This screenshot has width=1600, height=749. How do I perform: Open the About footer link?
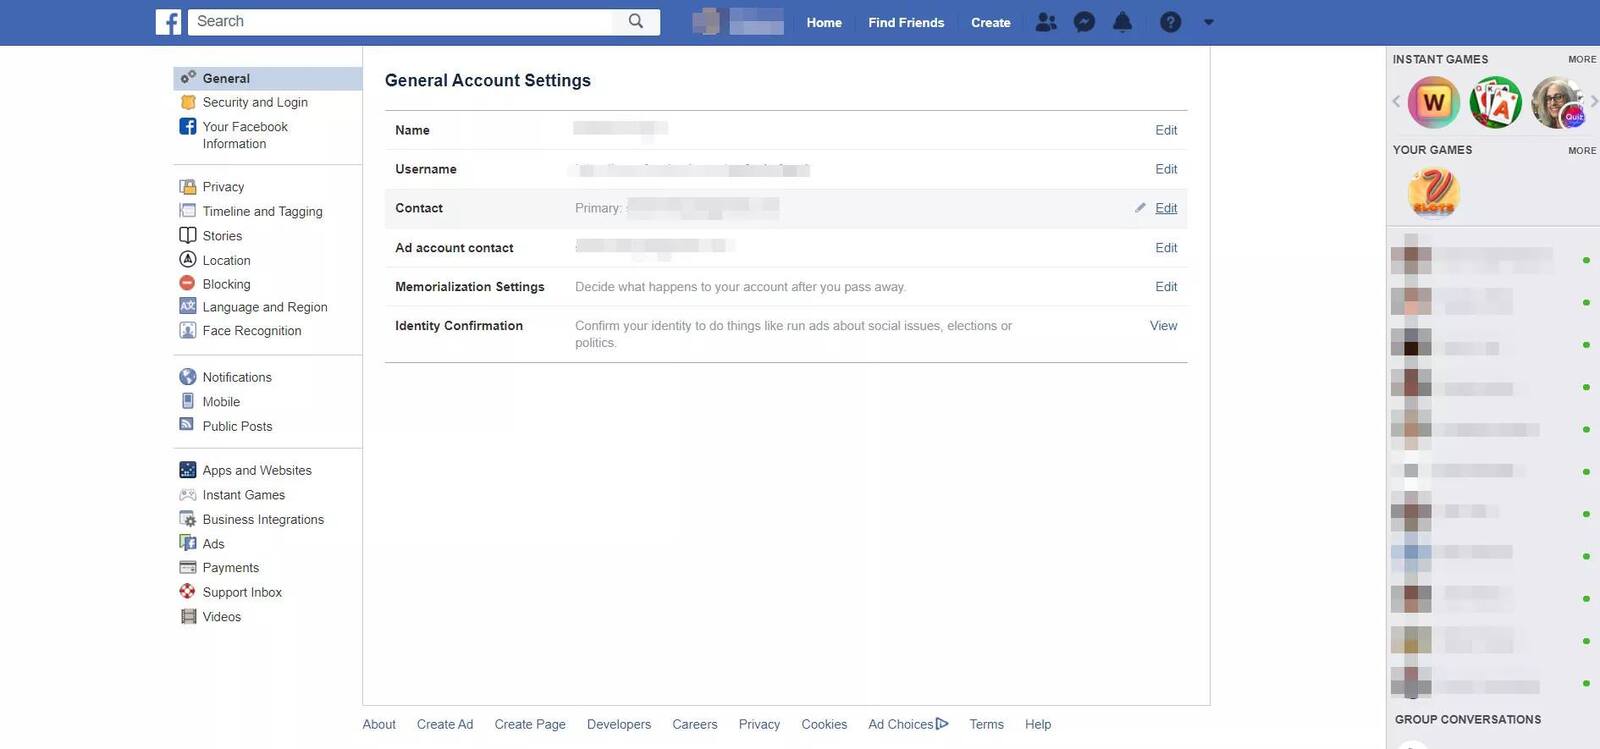[x=379, y=724]
